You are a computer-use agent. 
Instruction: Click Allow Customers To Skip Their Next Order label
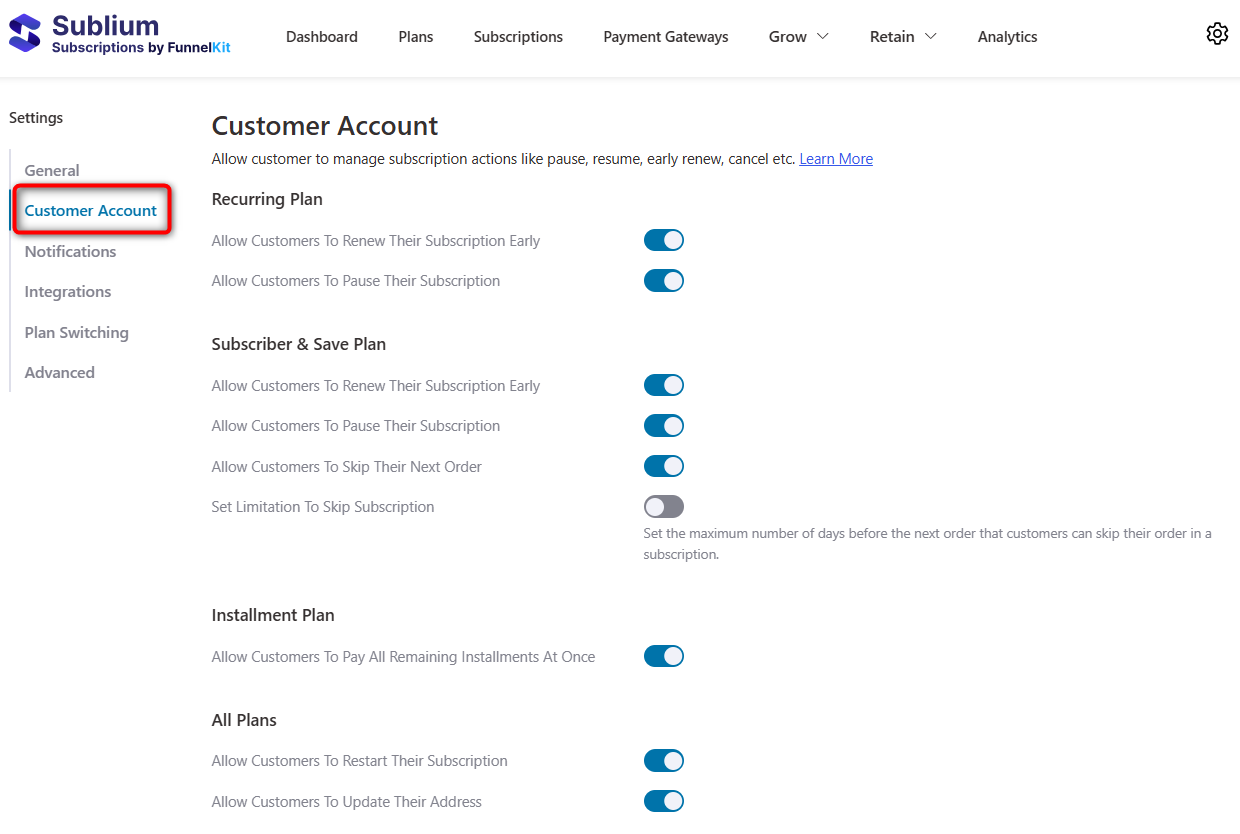(347, 467)
